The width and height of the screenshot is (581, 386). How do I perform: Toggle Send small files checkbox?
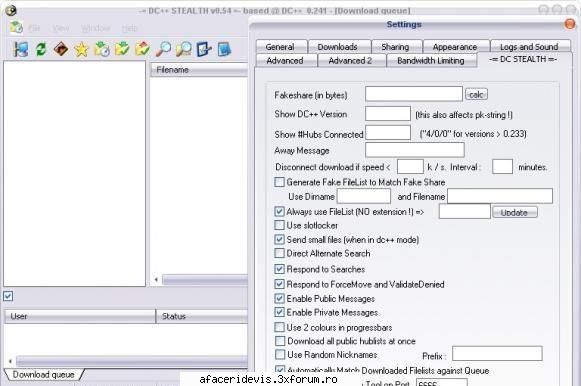point(279,239)
